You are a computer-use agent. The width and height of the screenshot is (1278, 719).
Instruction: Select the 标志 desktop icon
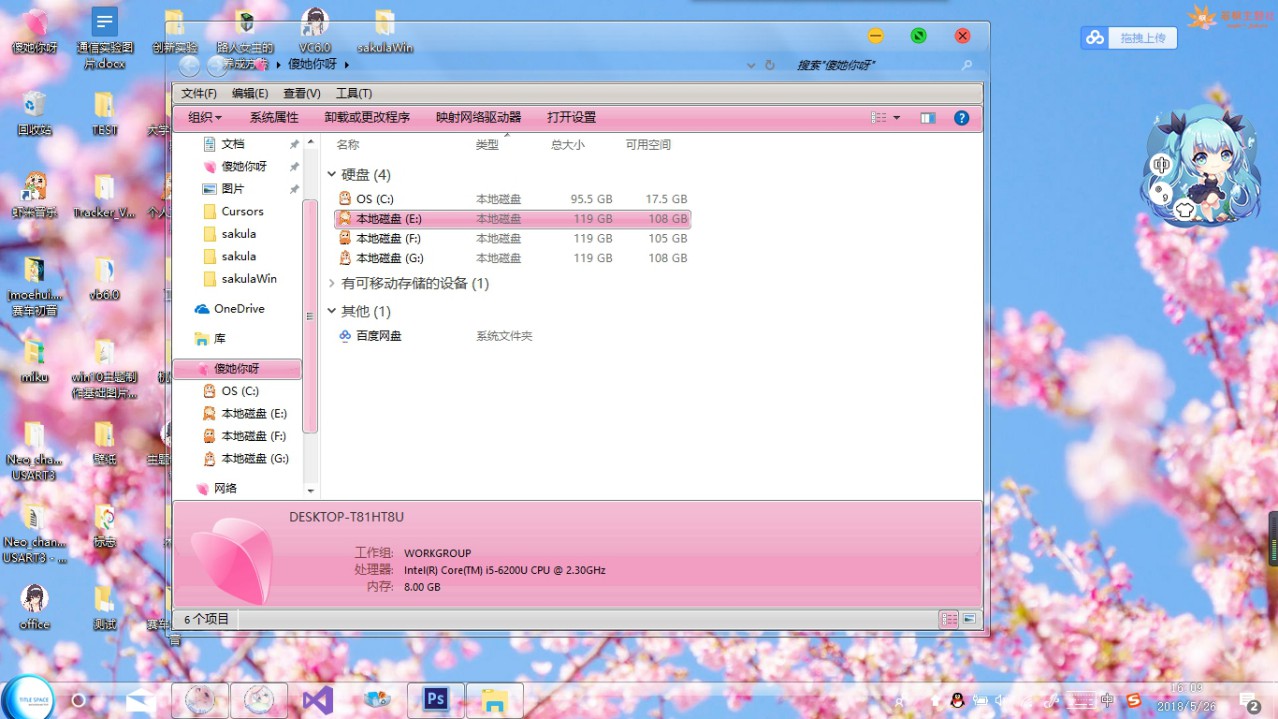click(104, 526)
